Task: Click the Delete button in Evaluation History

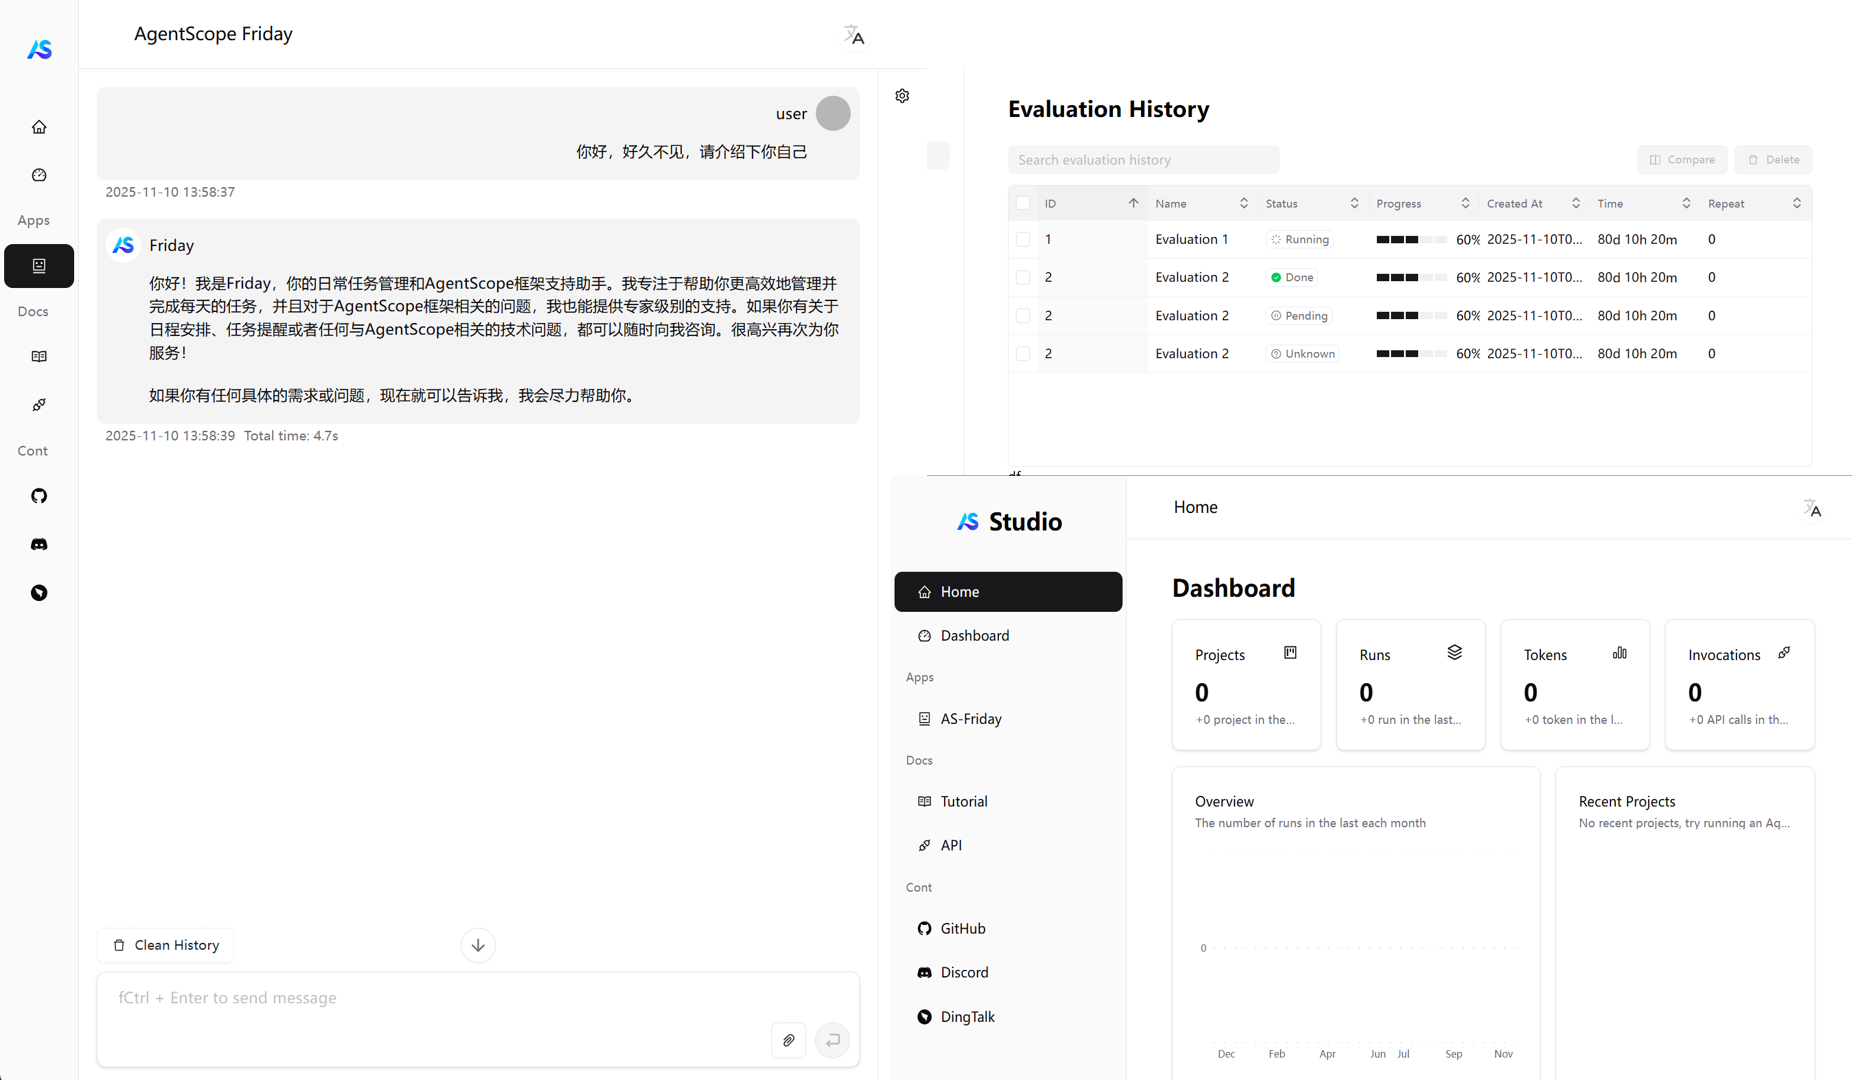Action: click(1773, 160)
